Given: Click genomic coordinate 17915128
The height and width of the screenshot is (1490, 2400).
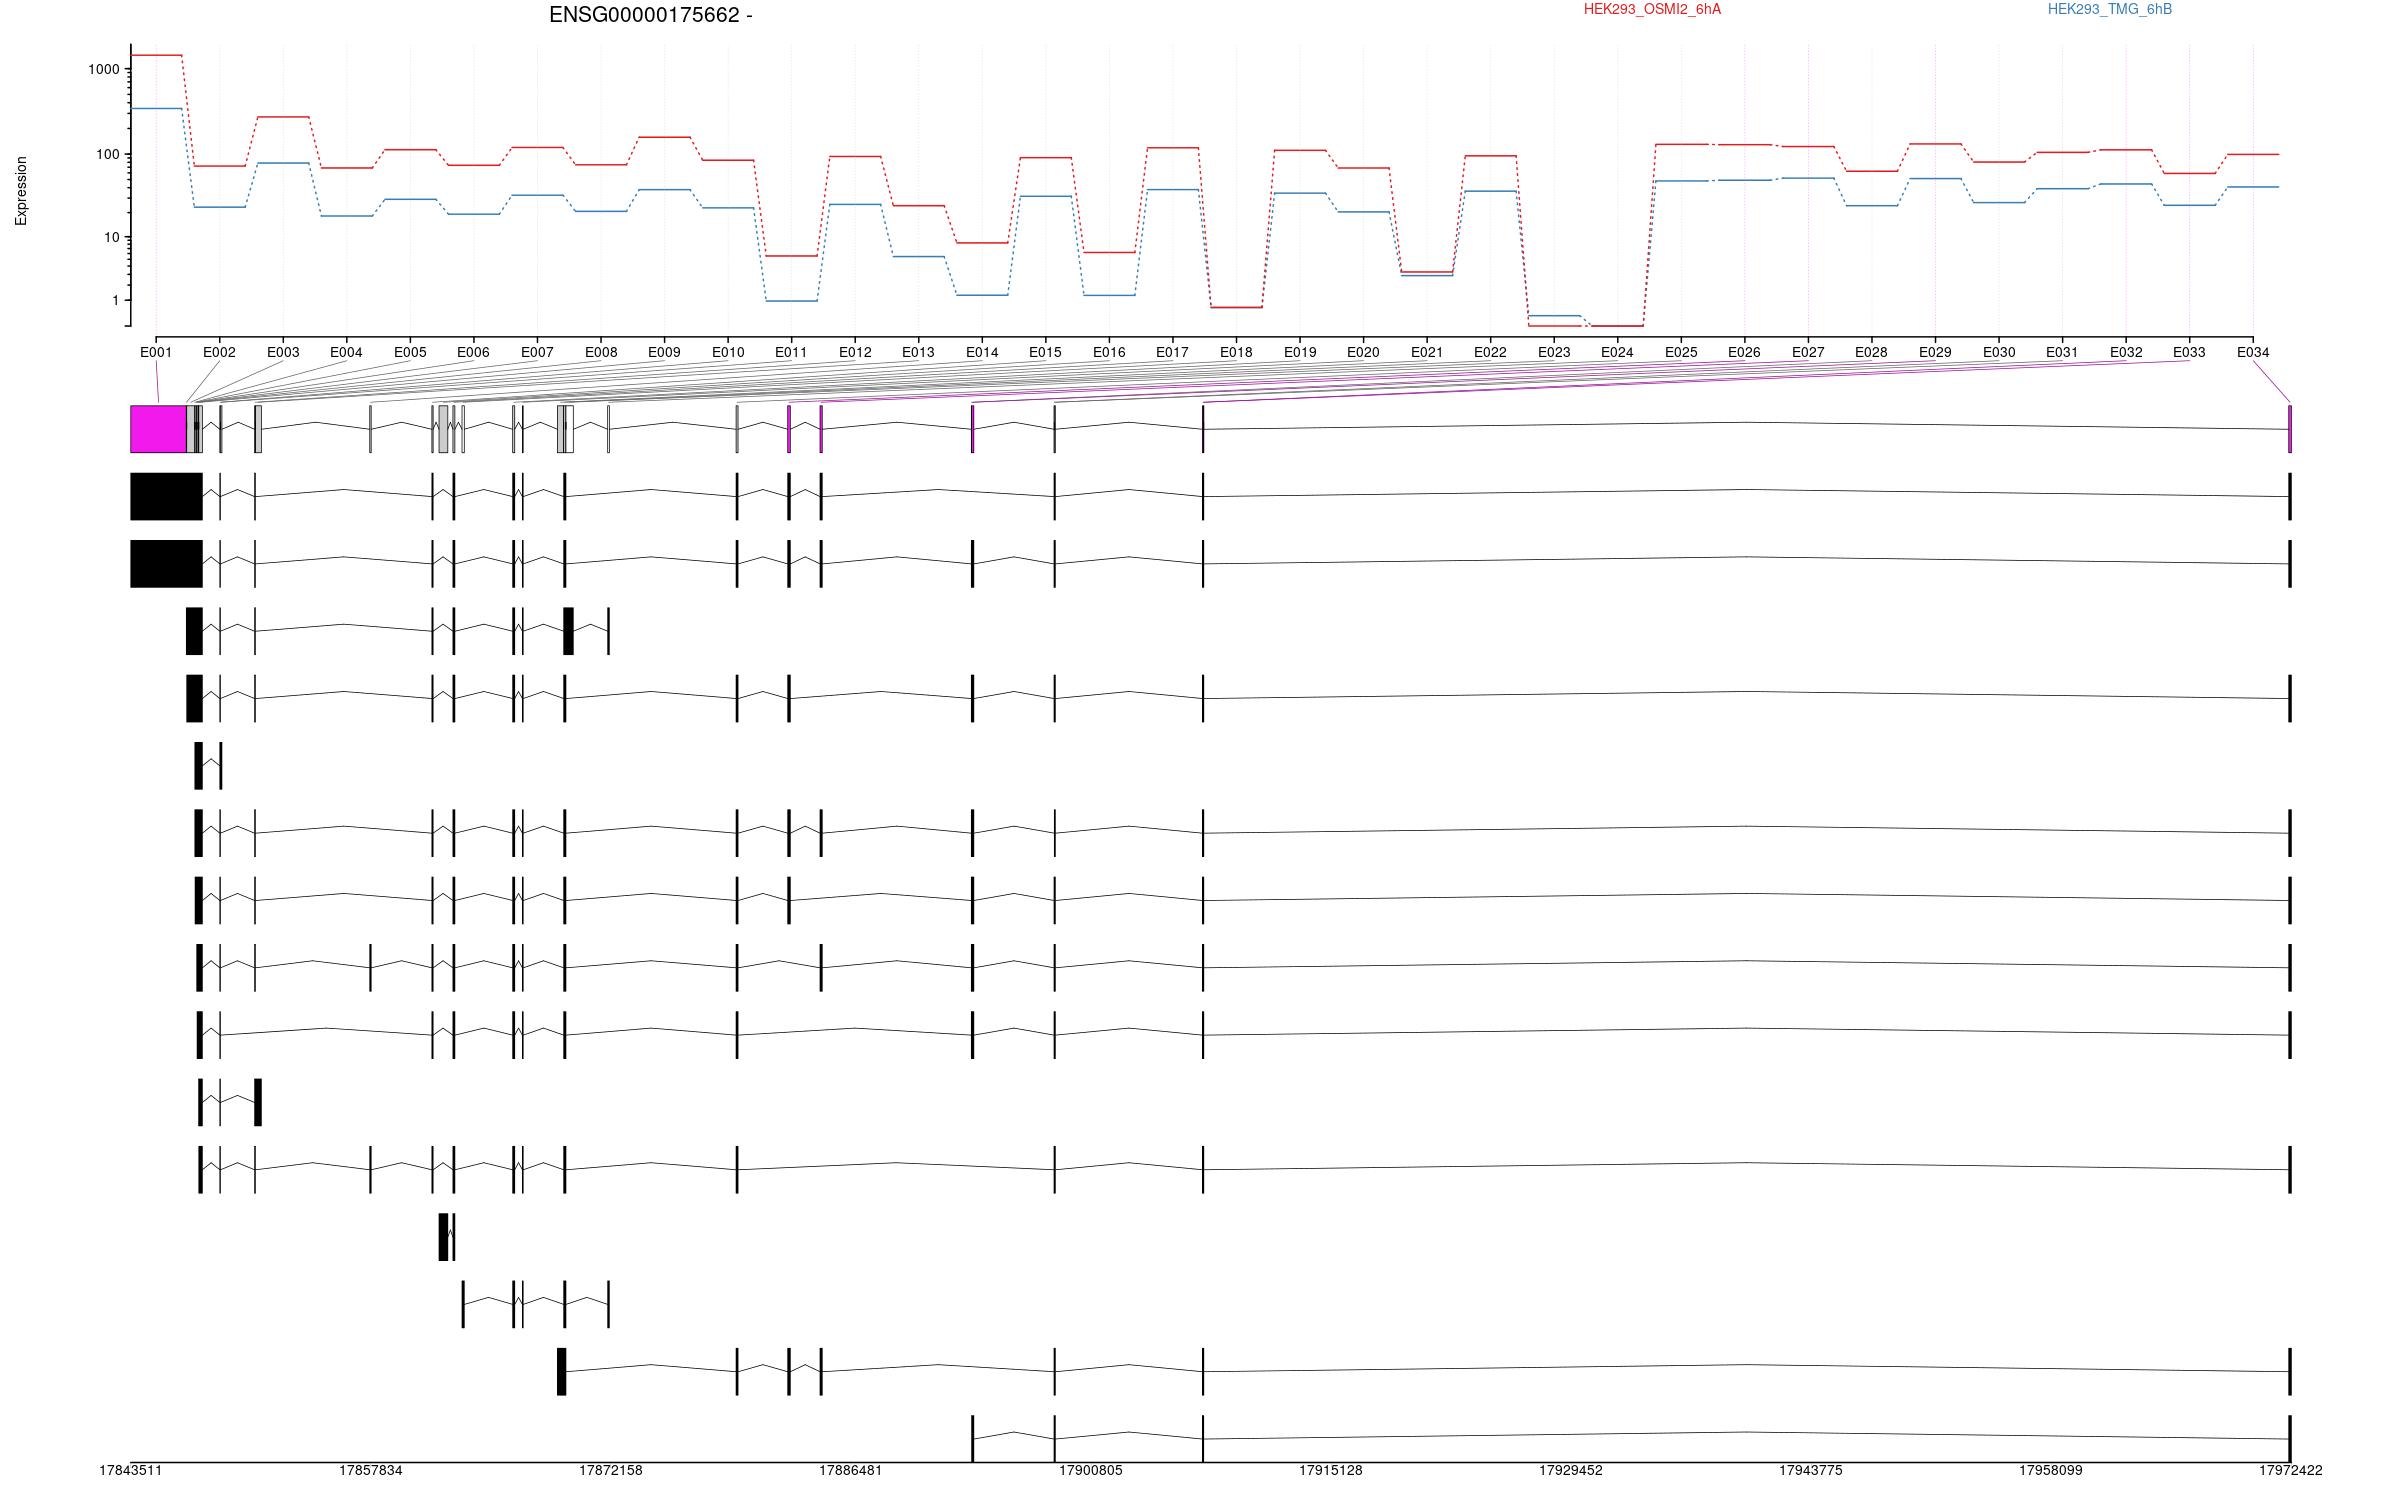Looking at the screenshot, I should pyautogui.click(x=1330, y=1470).
